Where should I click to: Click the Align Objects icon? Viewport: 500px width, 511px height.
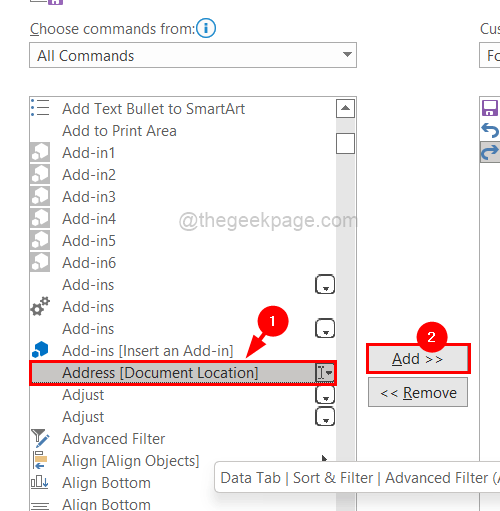(x=40, y=460)
